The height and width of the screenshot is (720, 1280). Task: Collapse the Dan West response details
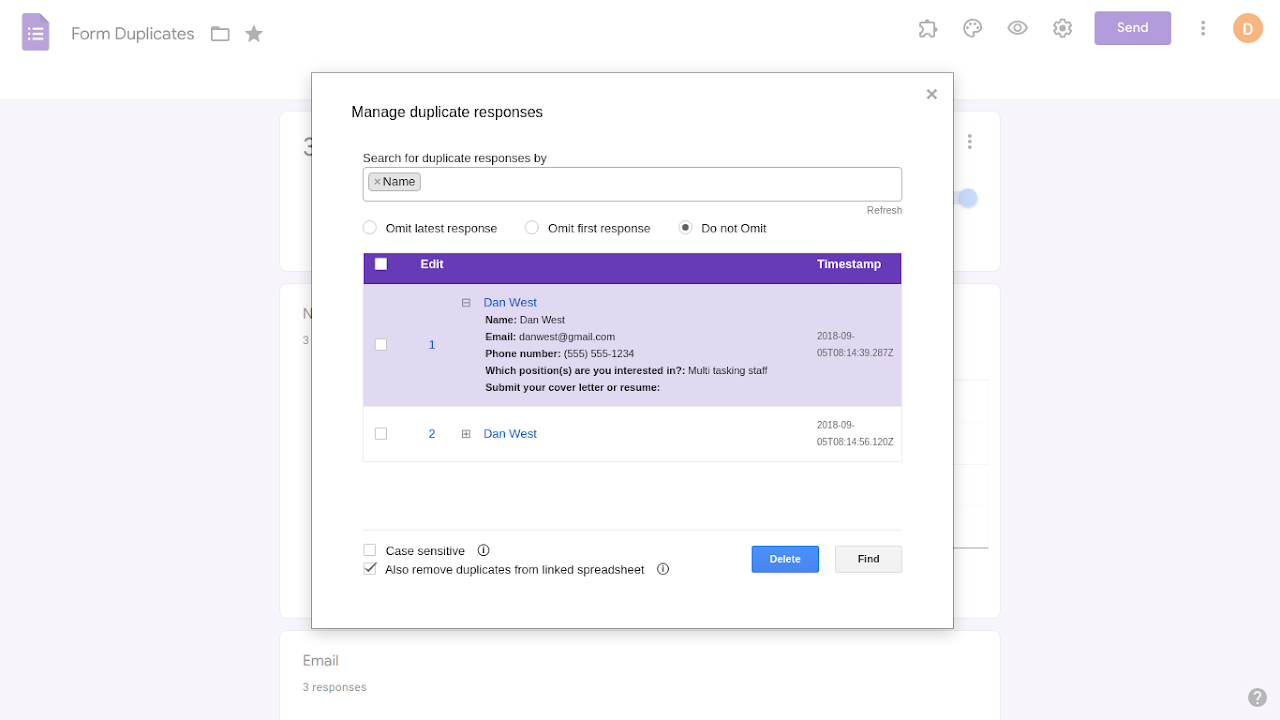(466, 302)
